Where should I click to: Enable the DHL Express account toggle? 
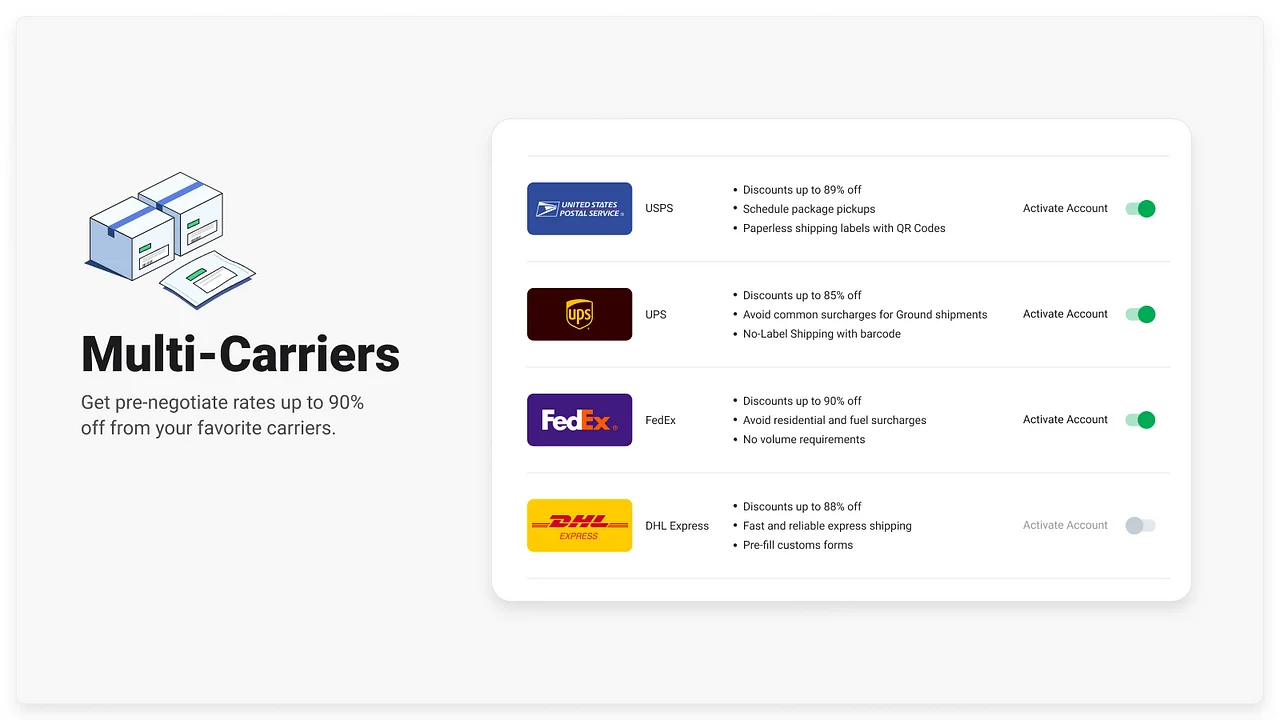[1140, 525]
